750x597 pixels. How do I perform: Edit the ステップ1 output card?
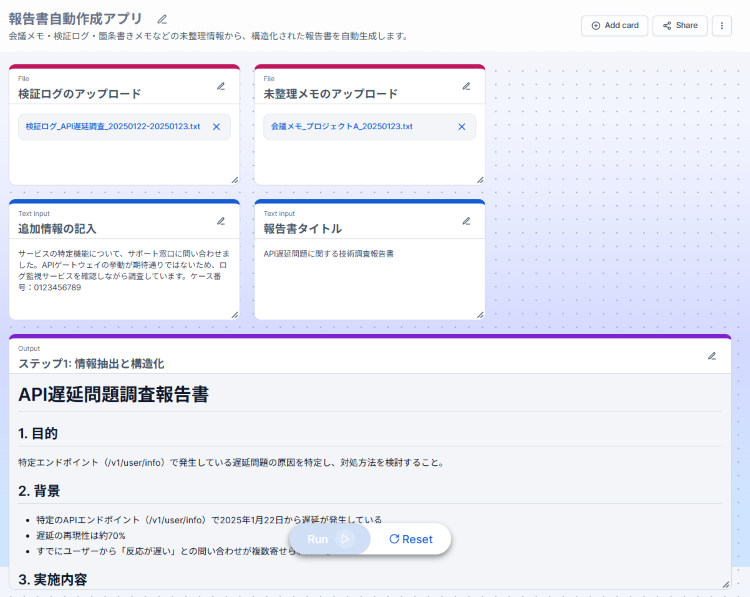tap(712, 356)
